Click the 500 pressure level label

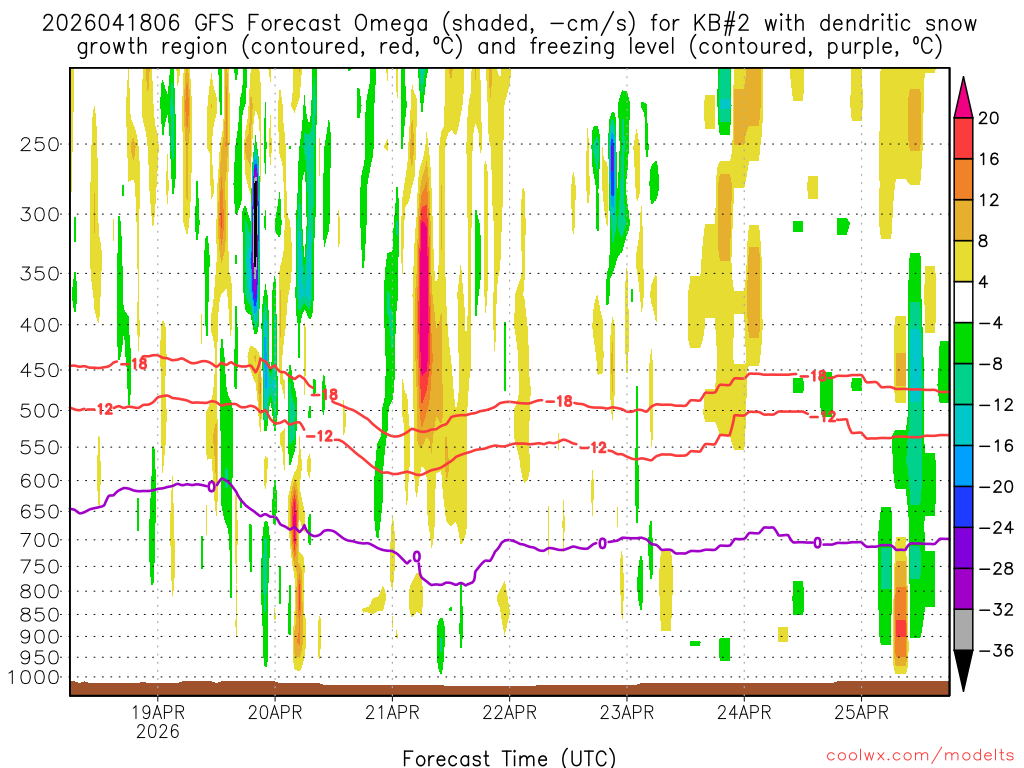40,411
